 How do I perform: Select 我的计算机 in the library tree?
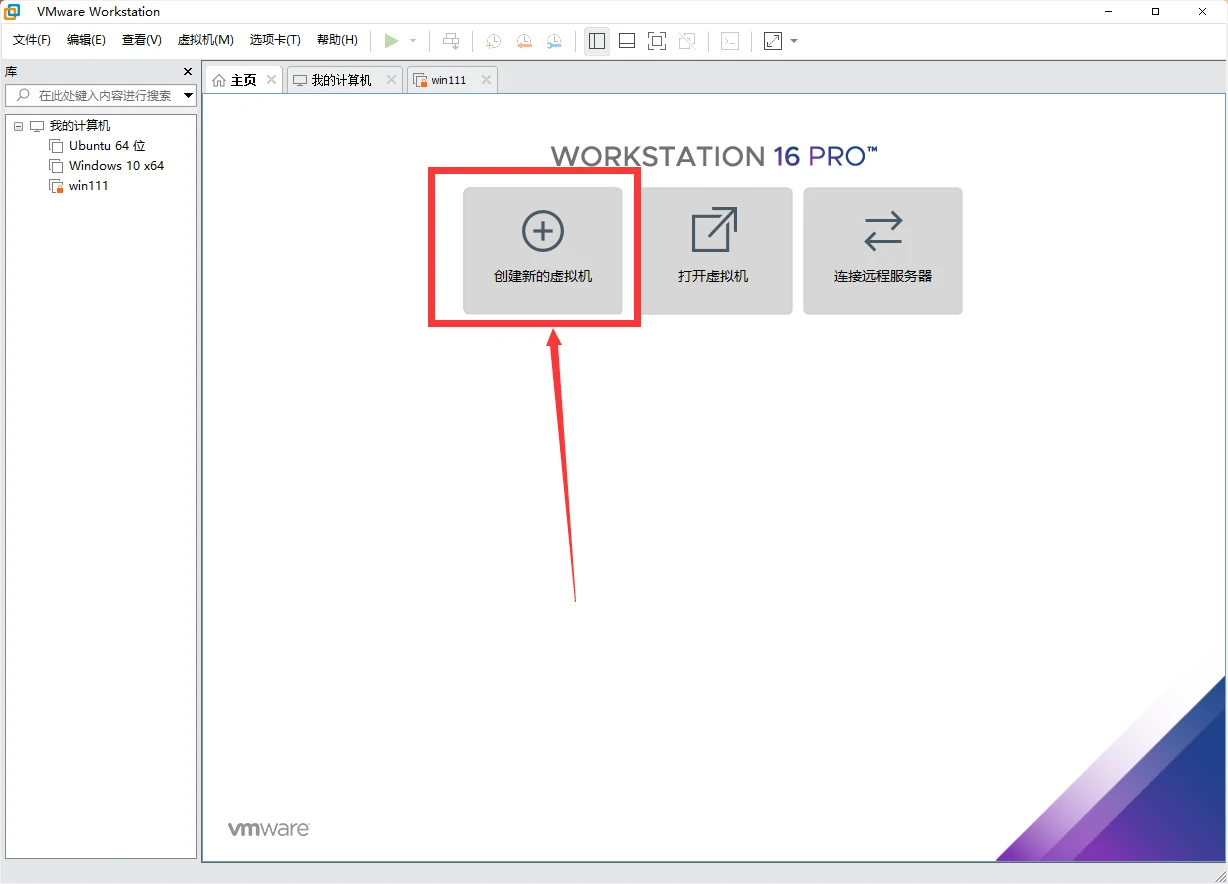80,126
